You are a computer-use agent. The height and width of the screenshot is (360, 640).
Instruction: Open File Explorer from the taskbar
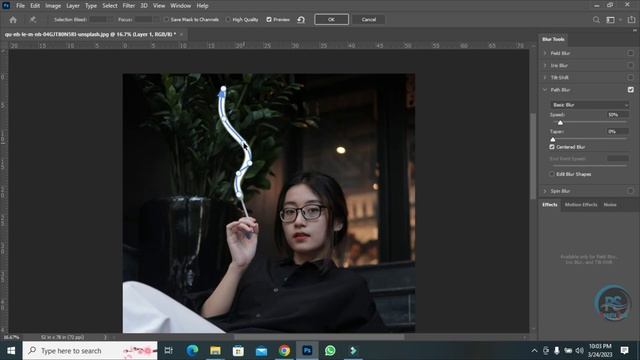(215, 351)
